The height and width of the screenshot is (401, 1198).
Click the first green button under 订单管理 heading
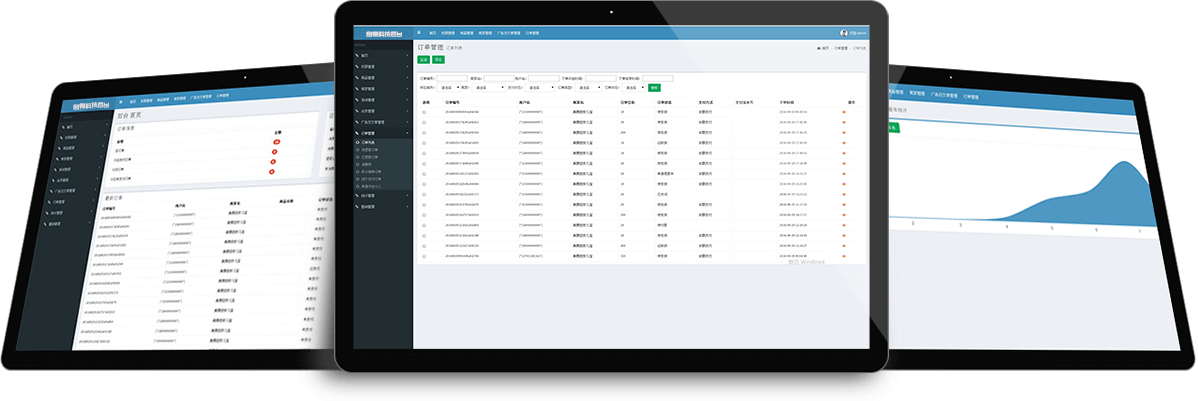point(423,60)
